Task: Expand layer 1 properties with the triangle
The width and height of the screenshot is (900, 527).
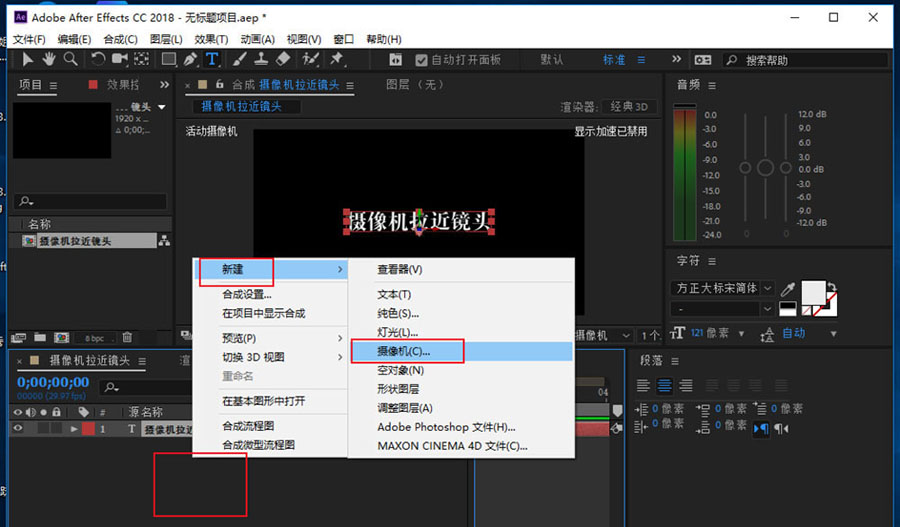Action: (73, 429)
